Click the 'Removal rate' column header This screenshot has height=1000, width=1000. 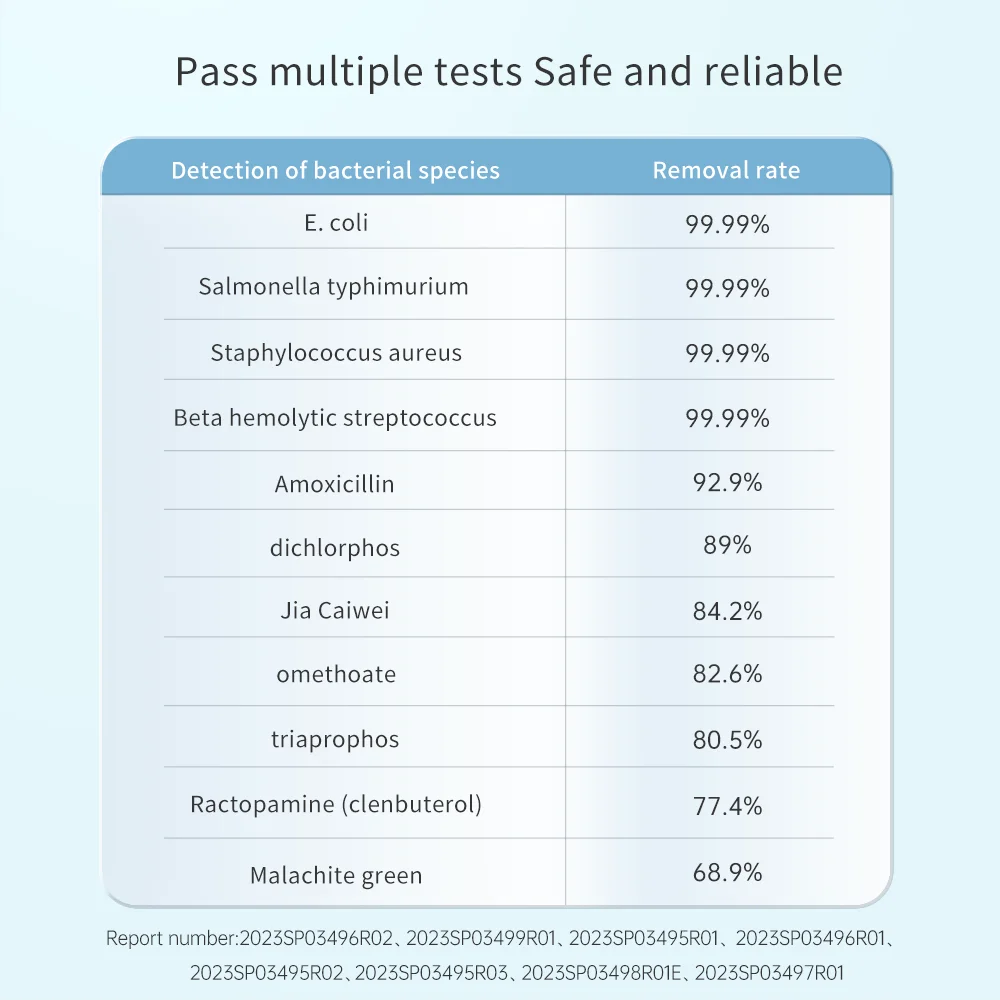(x=726, y=170)
